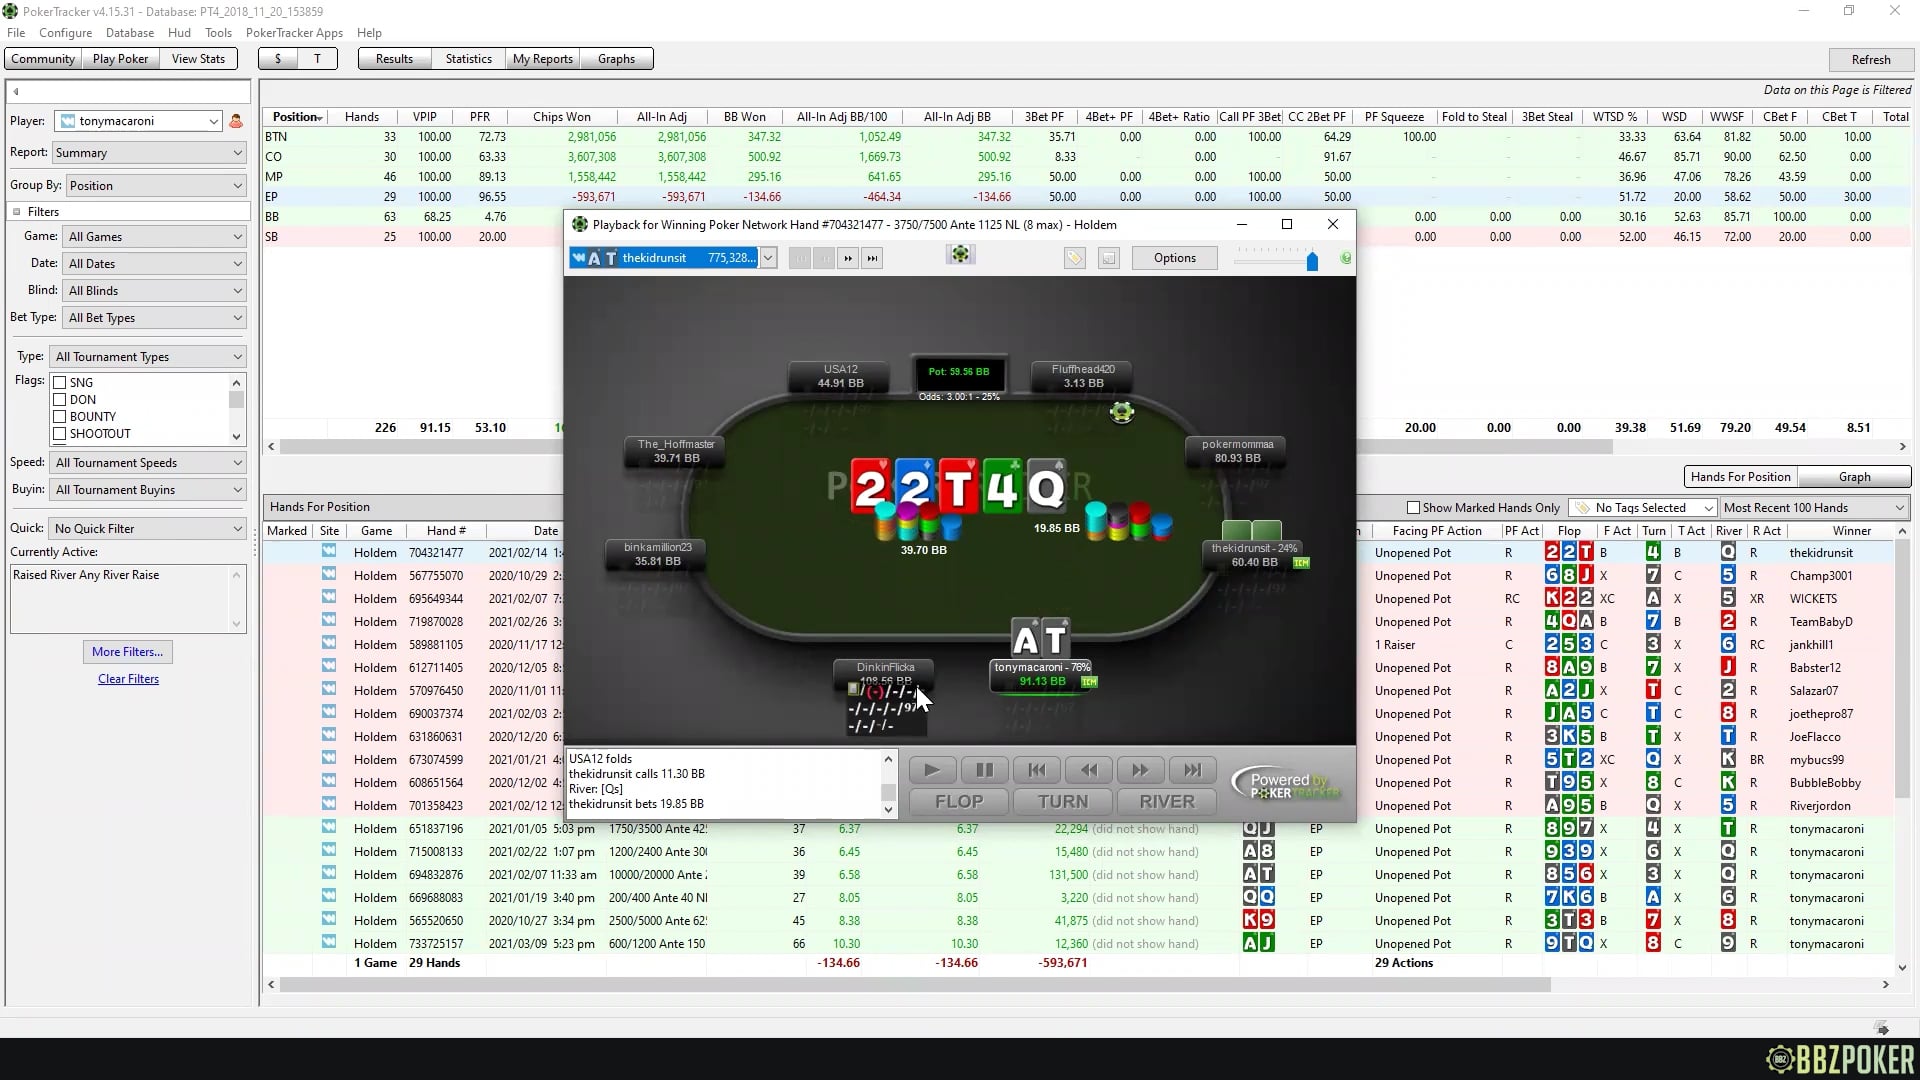Click the PokerTracker chip logo in replayer toolbar
Image resolution: width=1920 pixels, height=1080 pixels.
click(x=960, y=255)
